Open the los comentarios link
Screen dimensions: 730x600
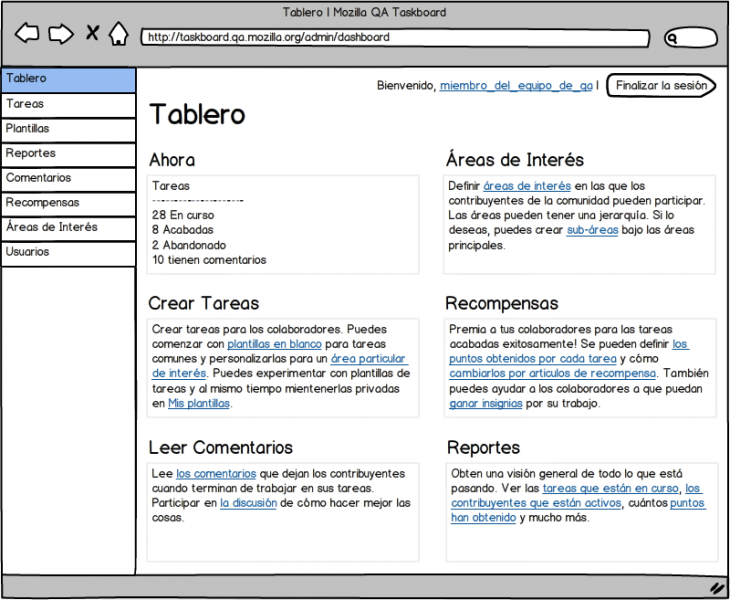point(216,473)
